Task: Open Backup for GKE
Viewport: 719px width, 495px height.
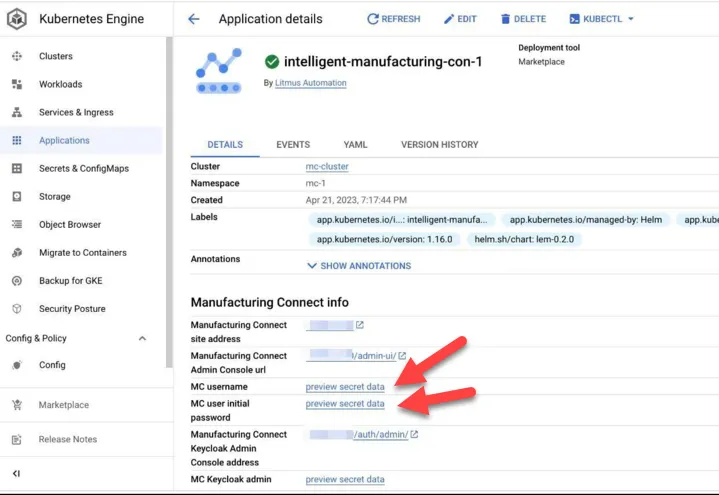Action: click(71, 281)
